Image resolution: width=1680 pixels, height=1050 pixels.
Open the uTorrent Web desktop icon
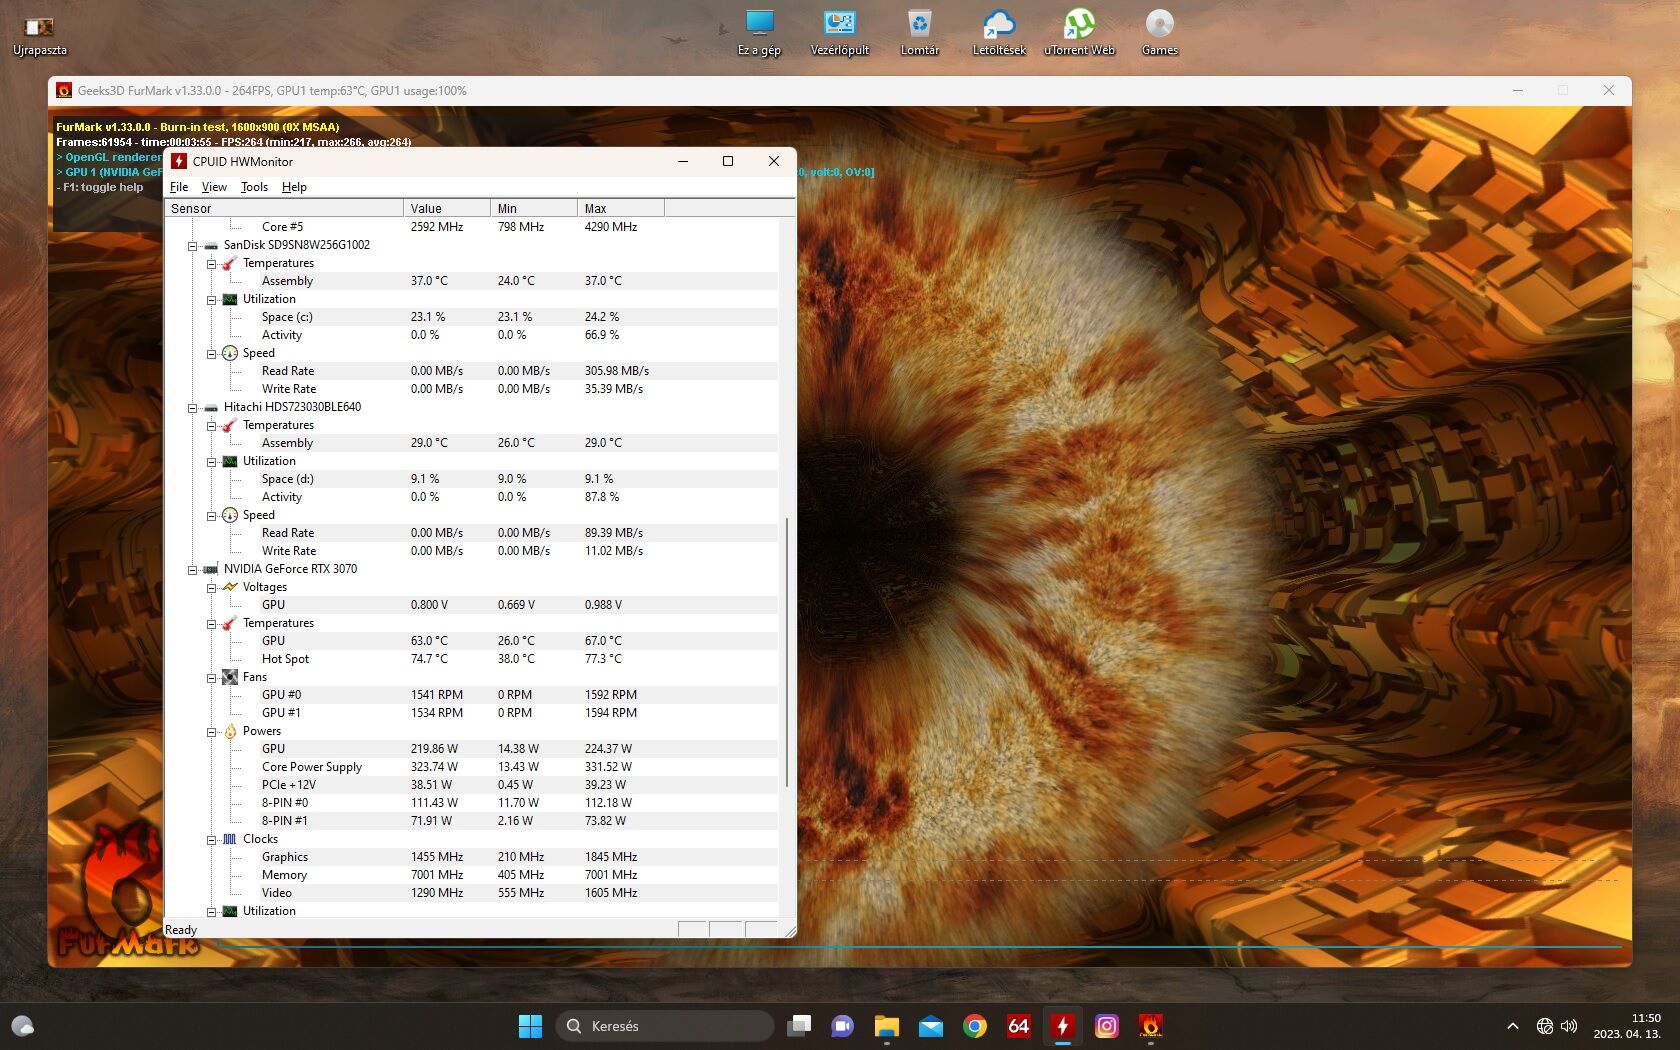pos(1079,33)
